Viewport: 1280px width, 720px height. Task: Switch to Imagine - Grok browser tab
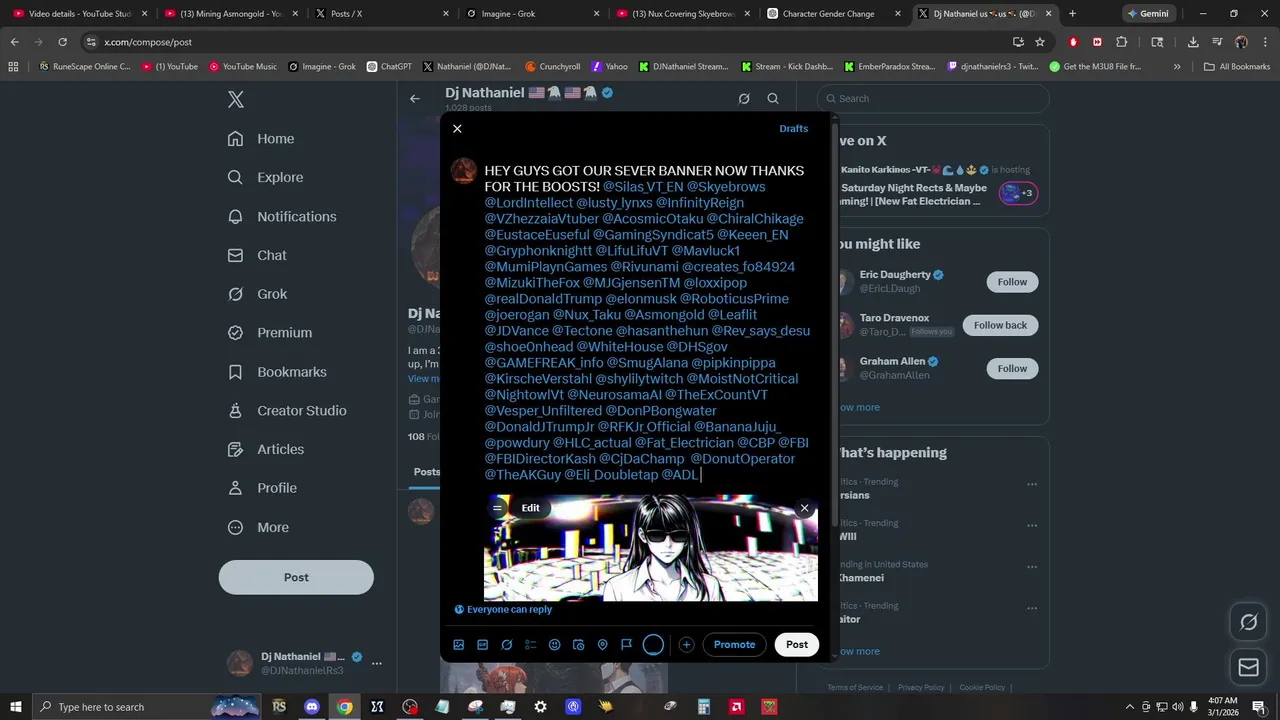[x=532, y=14]
